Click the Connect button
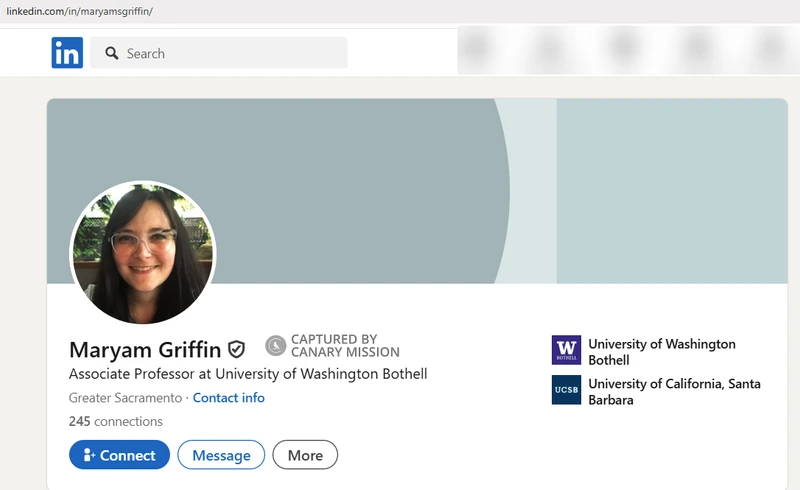The width and height of the screenshot is (800, 490). click(x=119, y=455)
